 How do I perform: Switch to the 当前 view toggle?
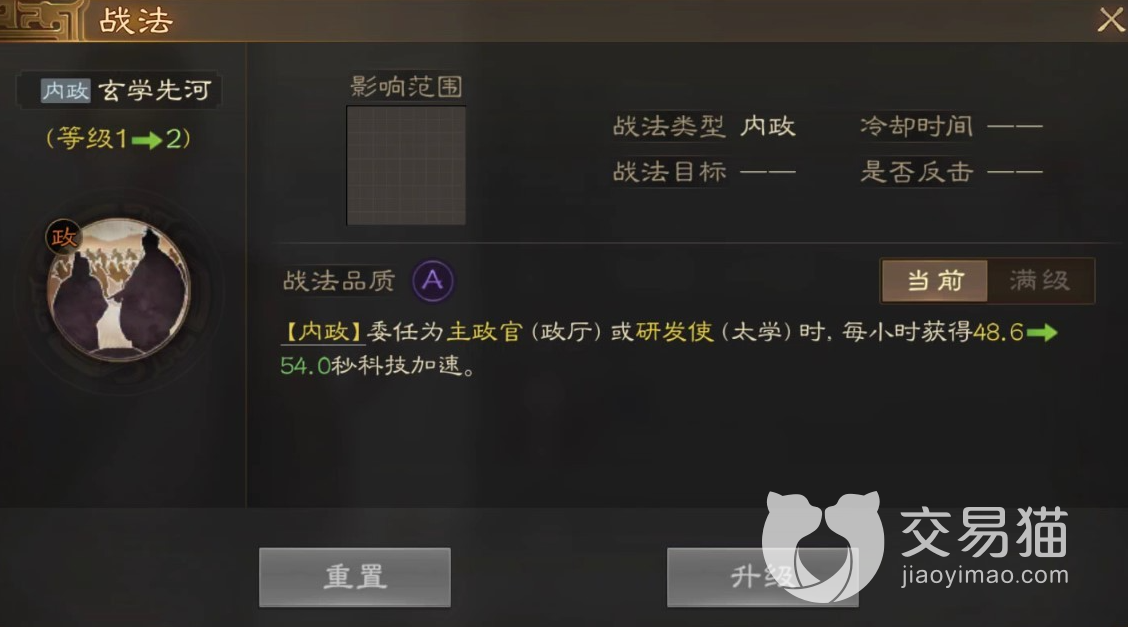click(x=934, y=280)
